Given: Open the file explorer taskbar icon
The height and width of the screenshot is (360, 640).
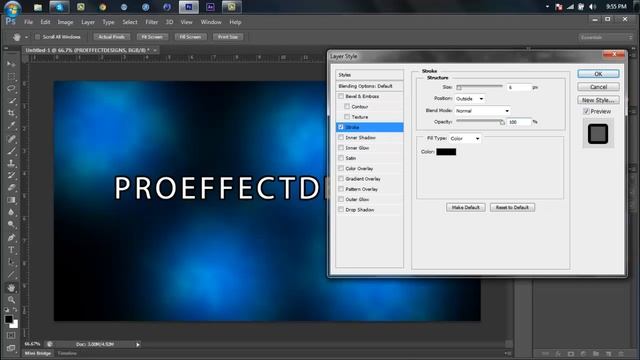Looking at the screenshot, I should pyautogui.click(x=38, y=7).
